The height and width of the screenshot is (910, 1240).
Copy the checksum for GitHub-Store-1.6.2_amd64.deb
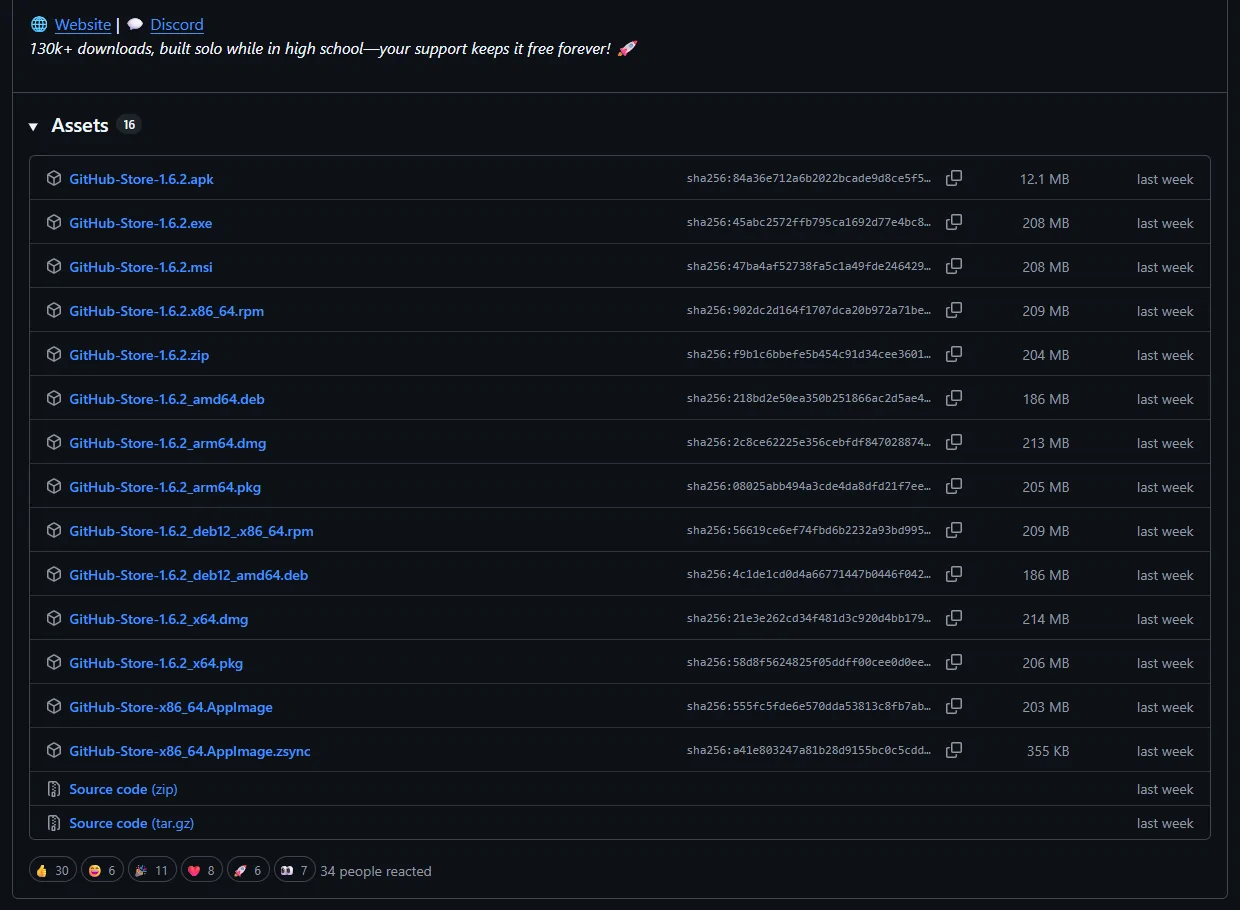pyautogui.click(x=953, y=398)
